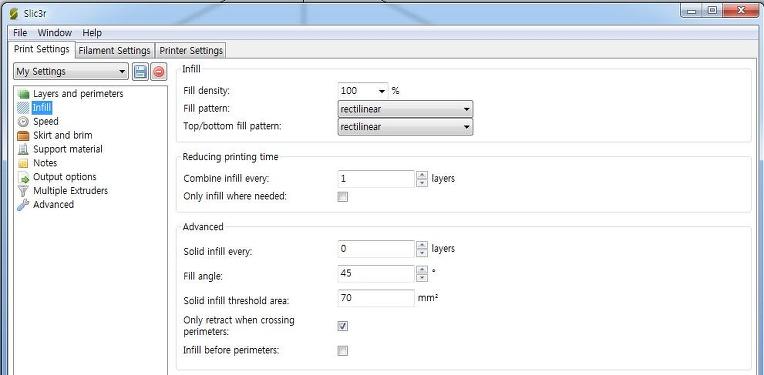This screenshot has height=375, width=764.
Task: Click the Infill hatched icon in sidebar
Action: pos(23,108)
